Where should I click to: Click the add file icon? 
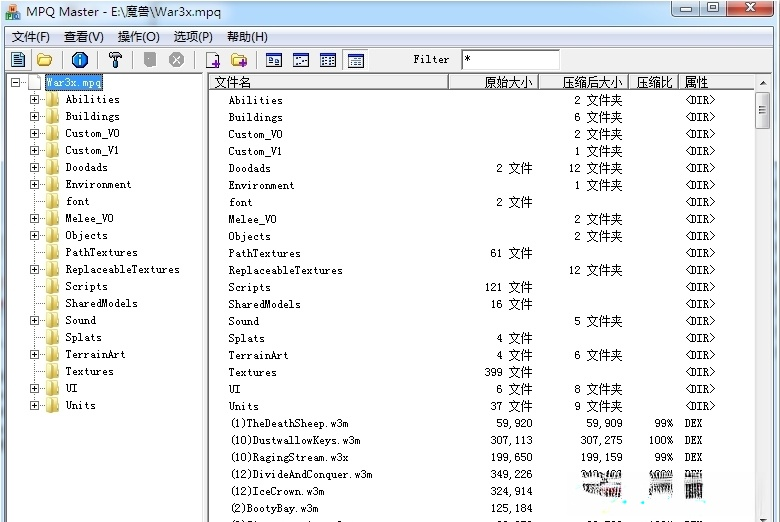tap(213, 60)
